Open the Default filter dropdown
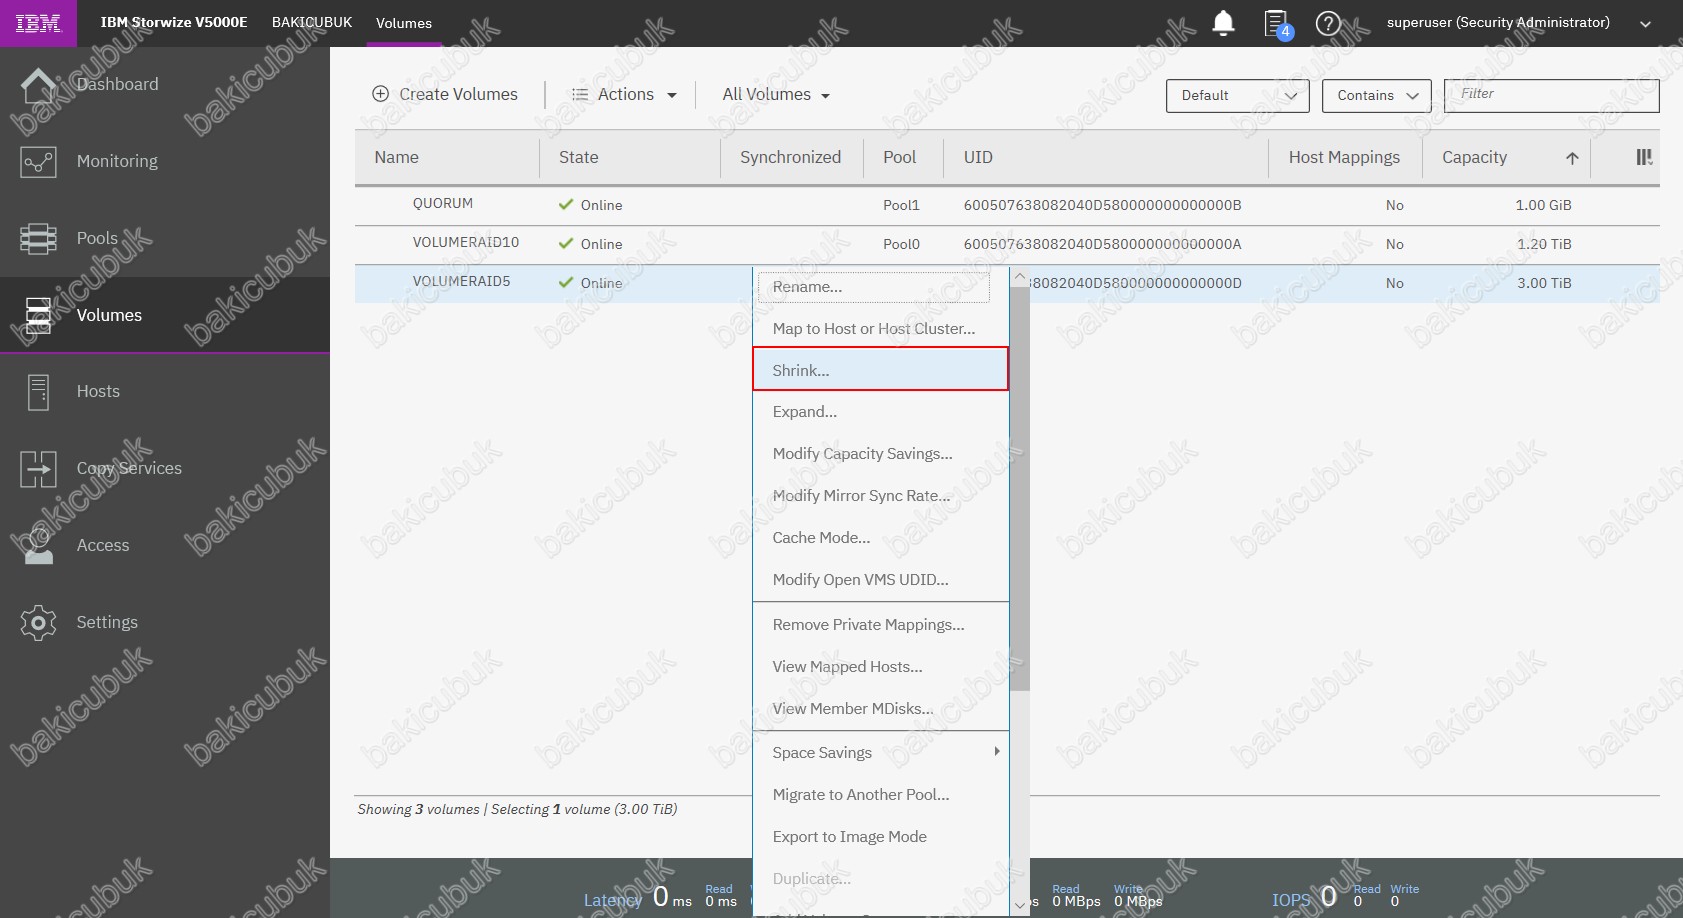The height and width of the screenshot is (918, 1683). pyautogui.click(x=1238, y=96)
